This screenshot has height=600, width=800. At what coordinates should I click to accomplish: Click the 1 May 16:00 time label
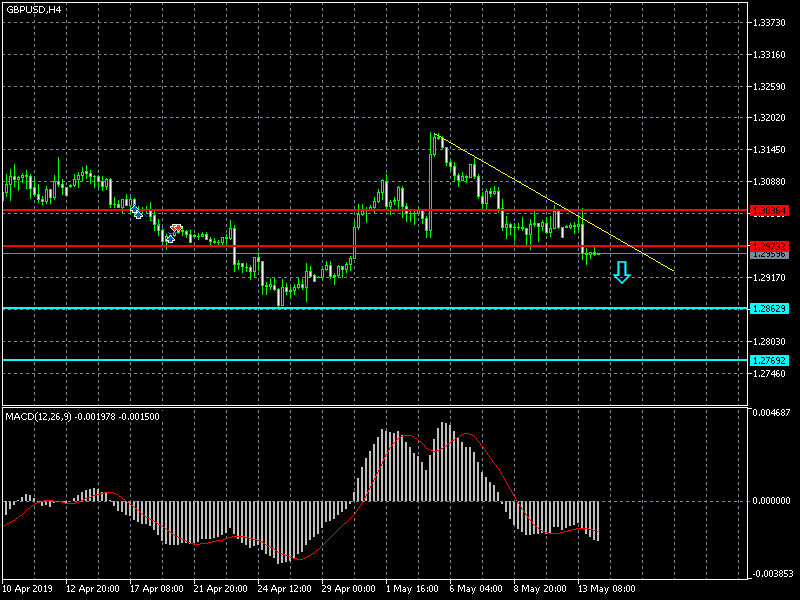click(x=411, y=589)
